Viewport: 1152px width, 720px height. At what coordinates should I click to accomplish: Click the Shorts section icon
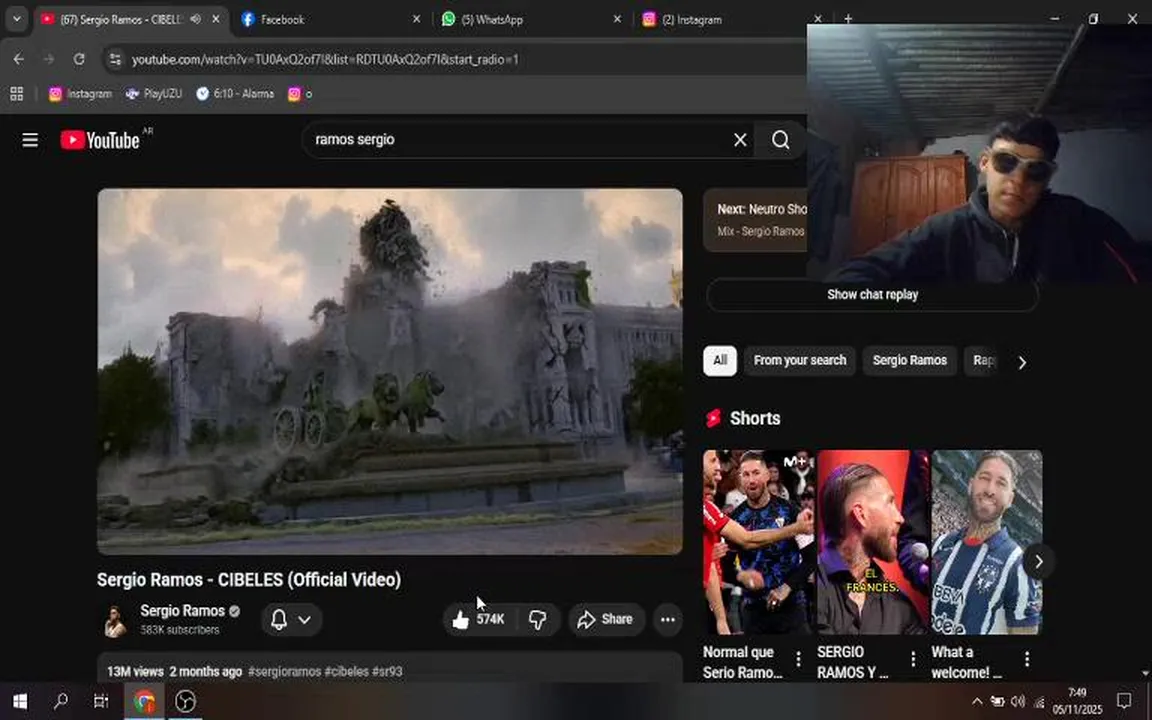pos(713,419)
